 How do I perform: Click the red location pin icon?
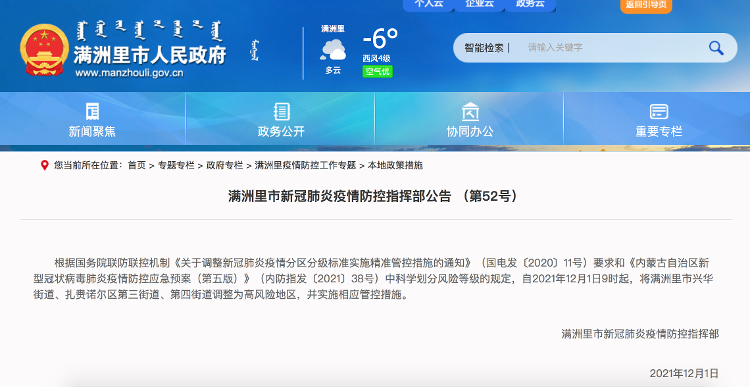pyautogui.click(x=44, y=166)
